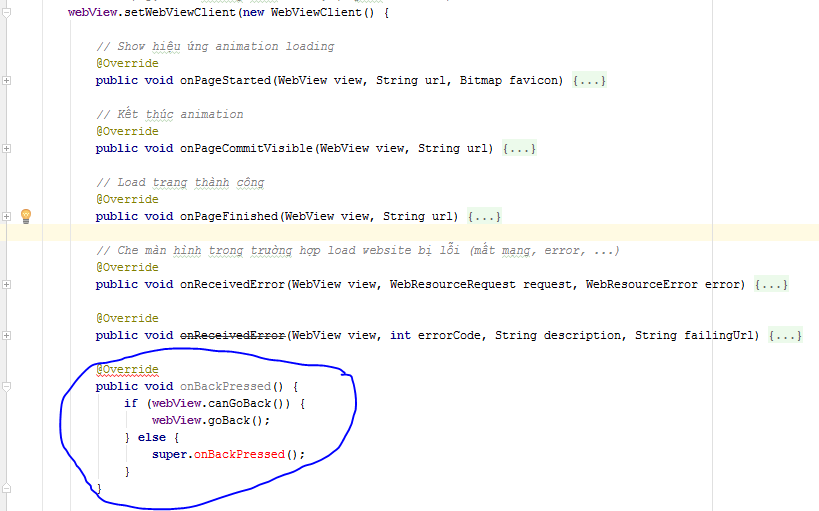
Task: Expand the onPageStarted method fold marker
Action: (x=6, y=80)
